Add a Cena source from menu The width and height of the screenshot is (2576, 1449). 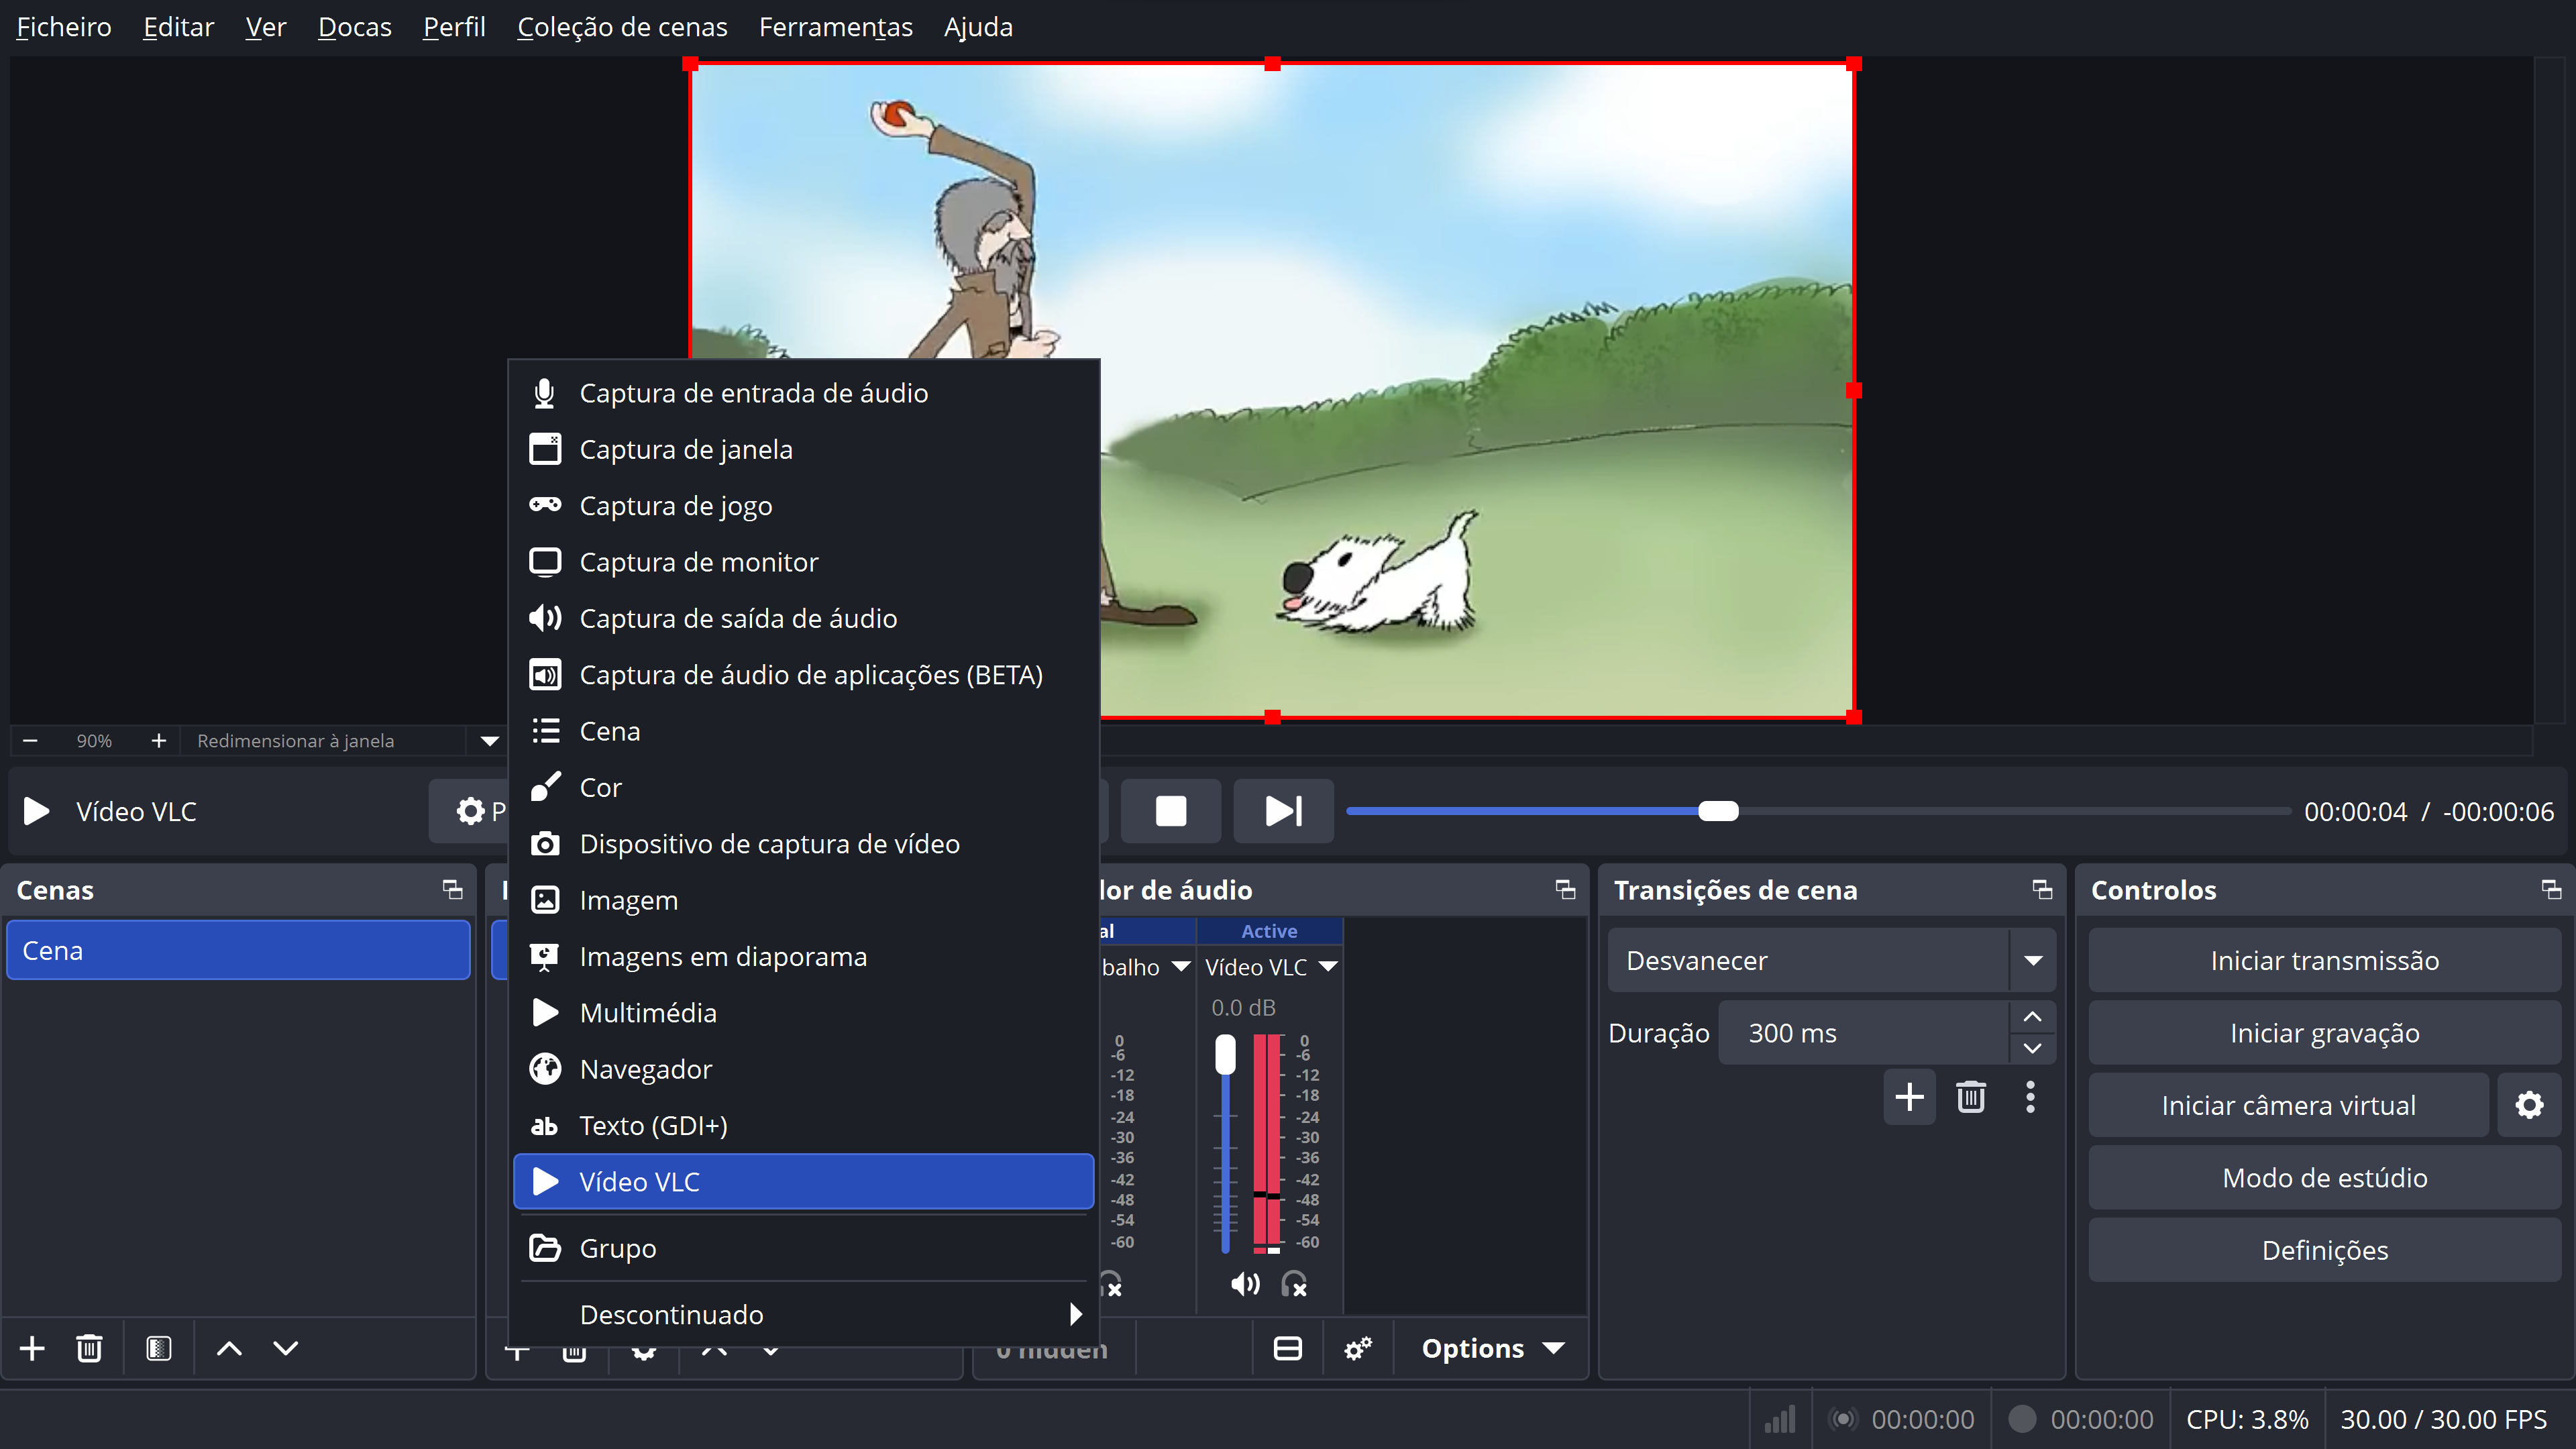click(x=803, y=731)
